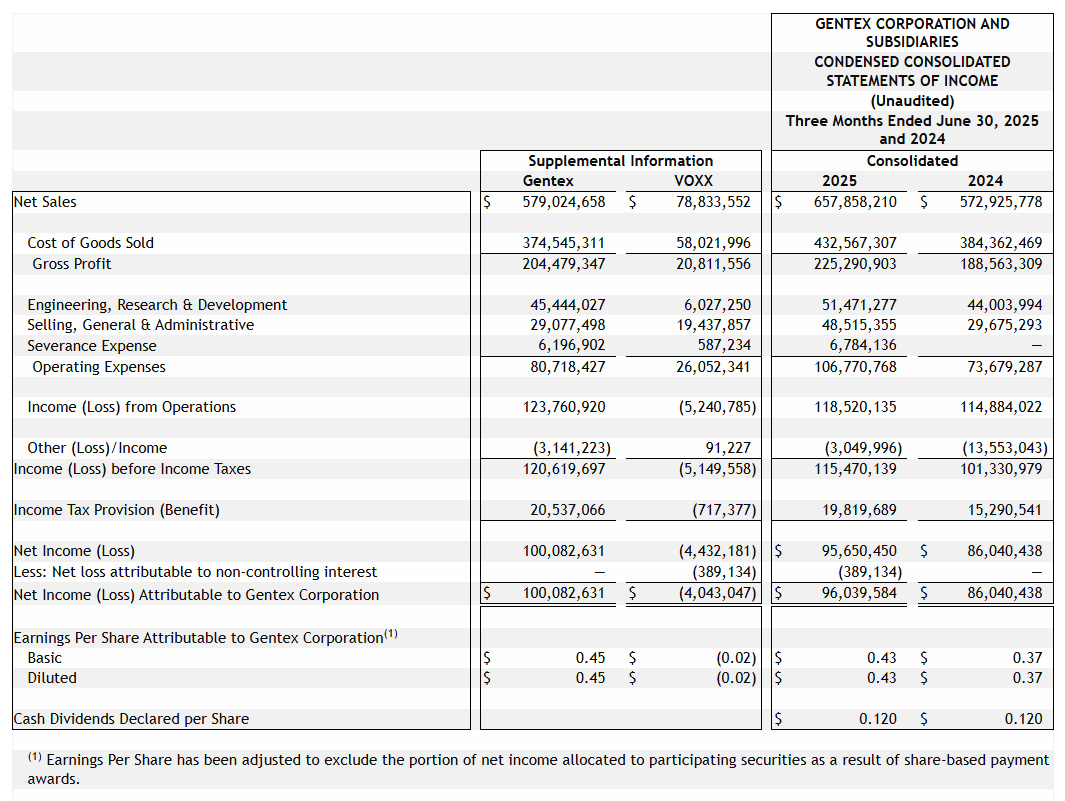
Task: Click the 2025 net income attributable value 96,039,584
Action: coord(855,594)
